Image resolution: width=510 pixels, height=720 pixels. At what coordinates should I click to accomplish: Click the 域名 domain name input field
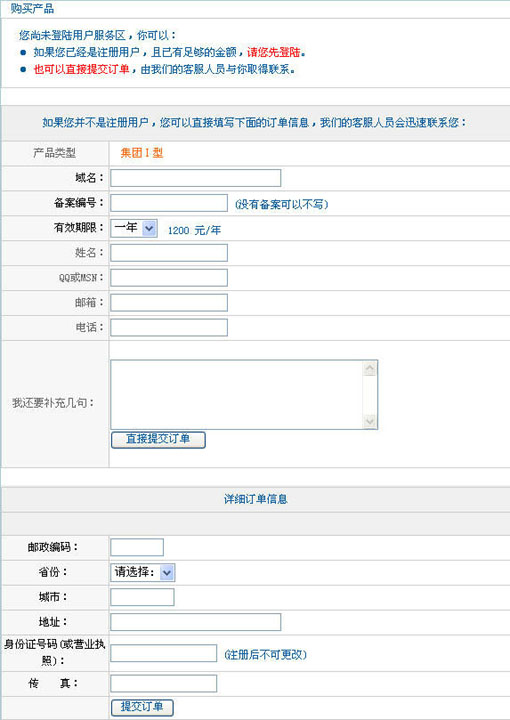[196, 178]
